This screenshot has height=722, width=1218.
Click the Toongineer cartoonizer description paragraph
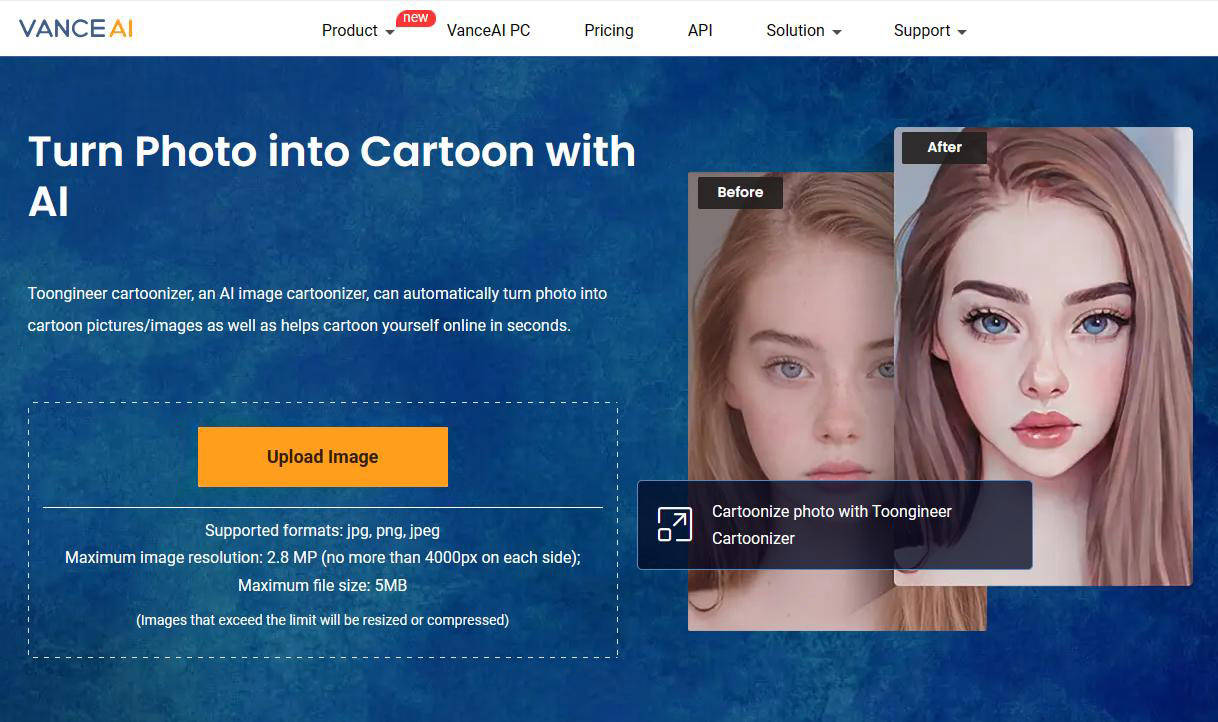(317, 309)
